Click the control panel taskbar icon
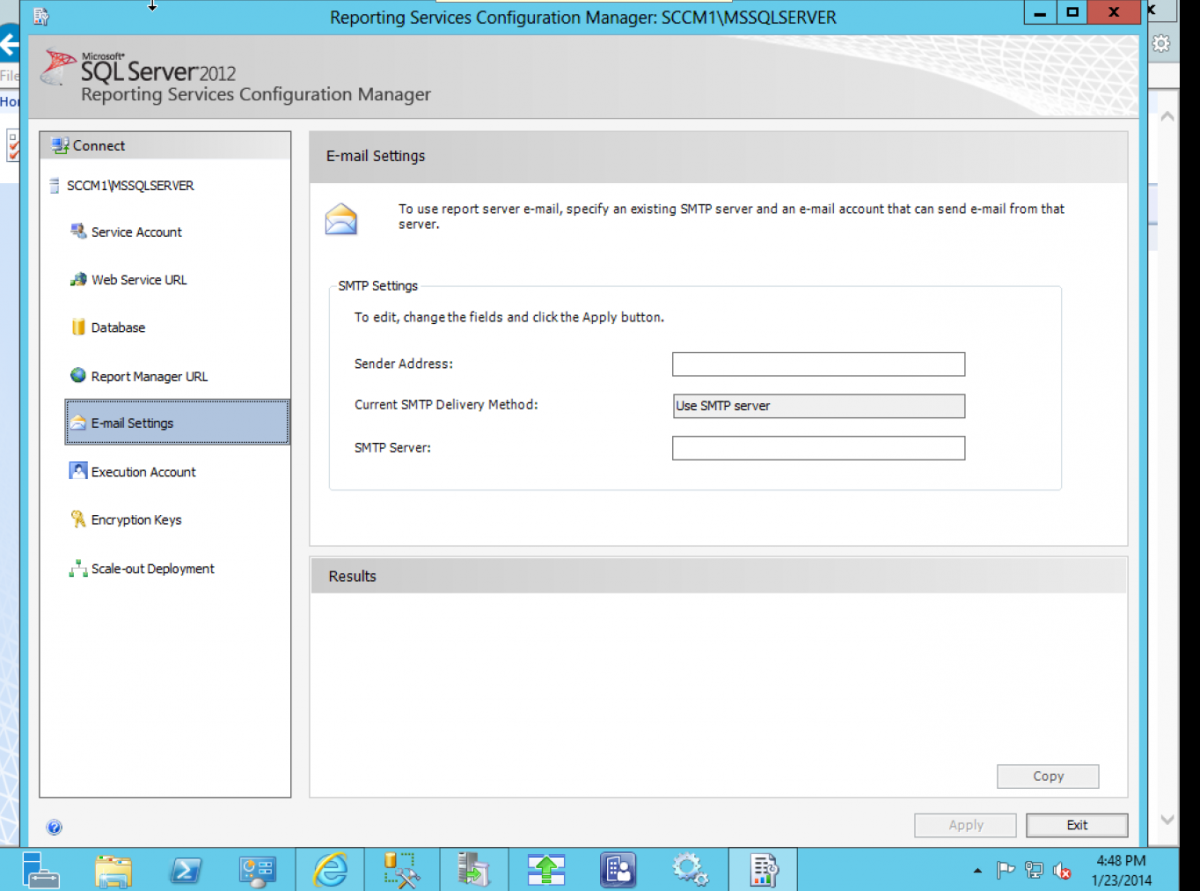 pyautogui.click(x=258, y=870)
